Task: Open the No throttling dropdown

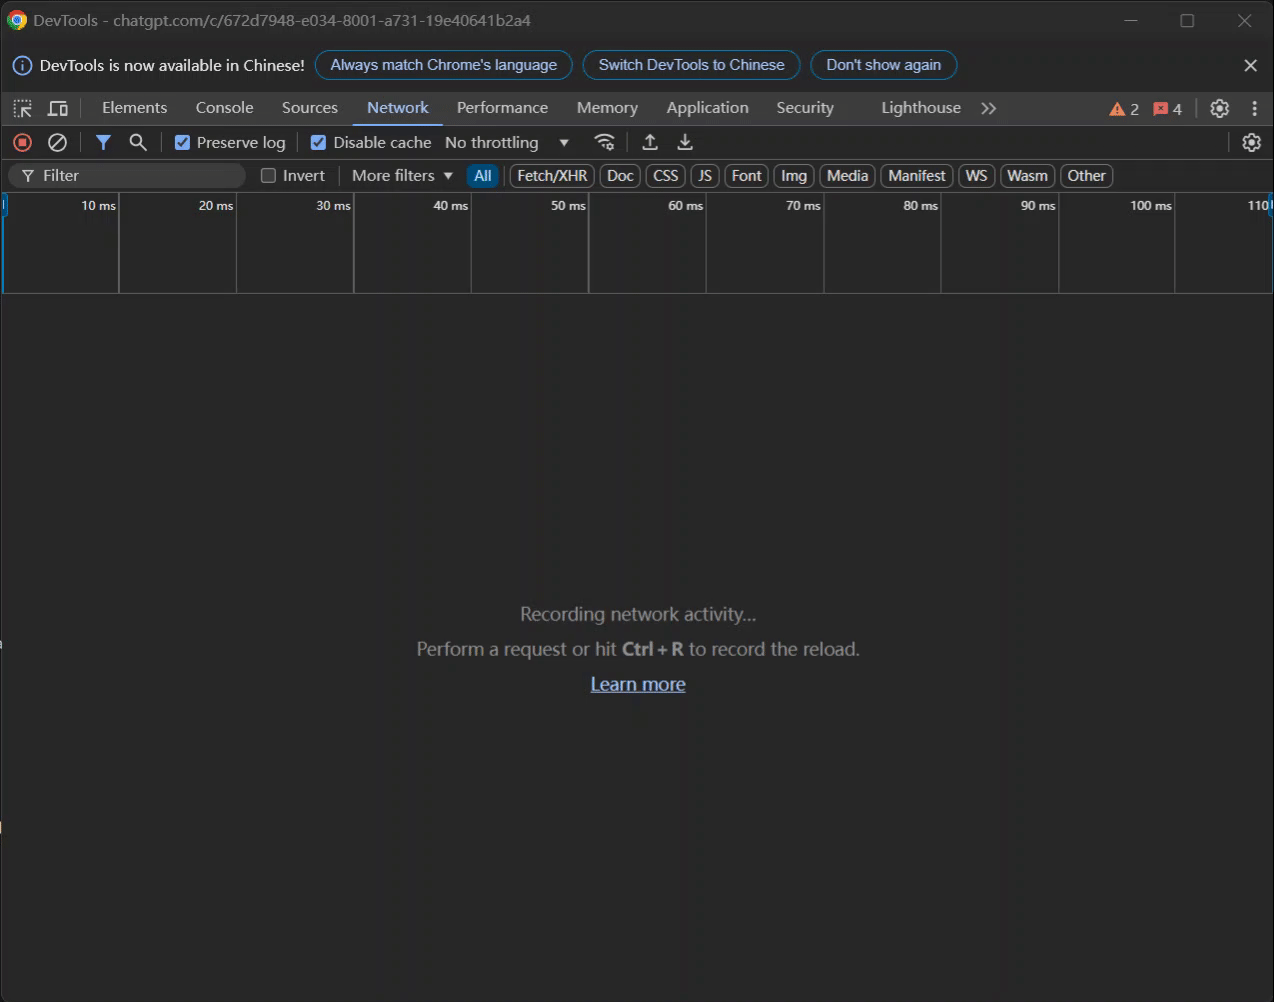Action: (x=506, y=143)
